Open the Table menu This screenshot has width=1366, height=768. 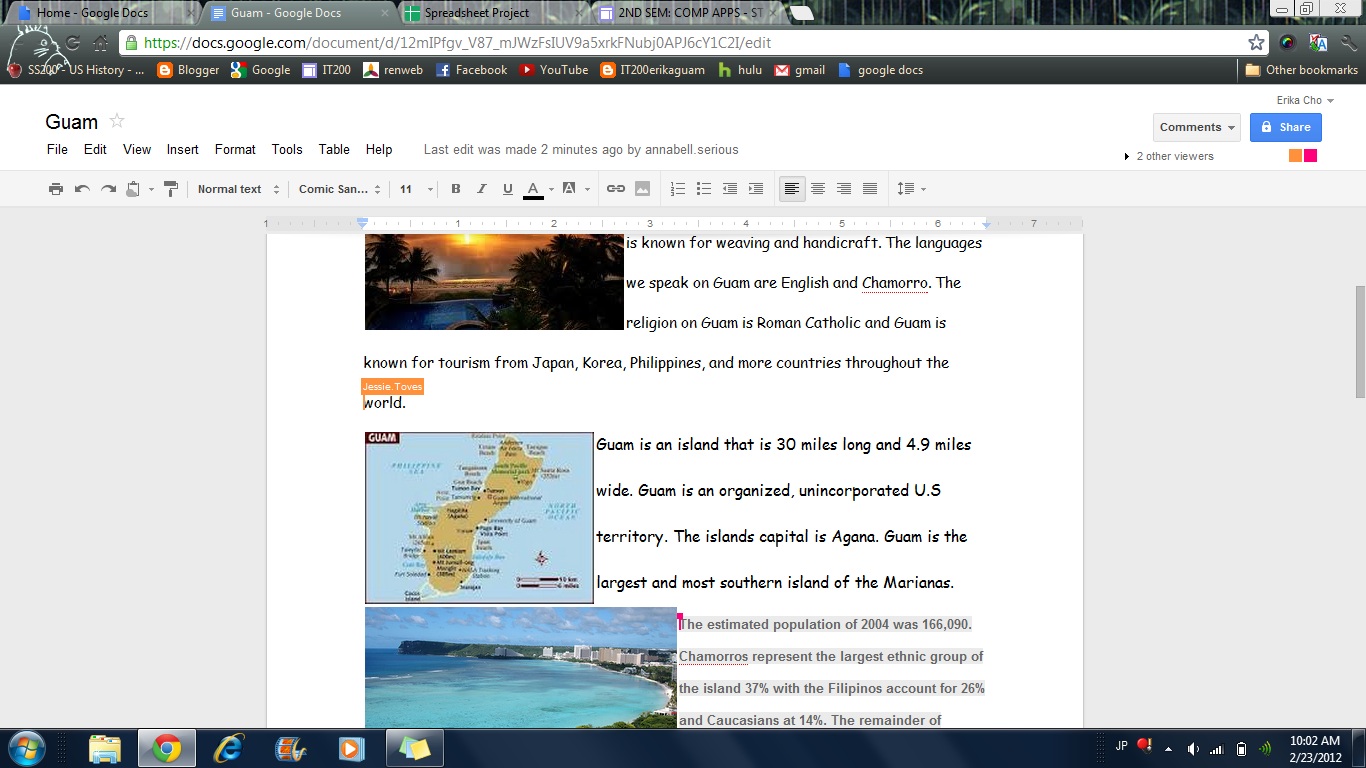334,149
